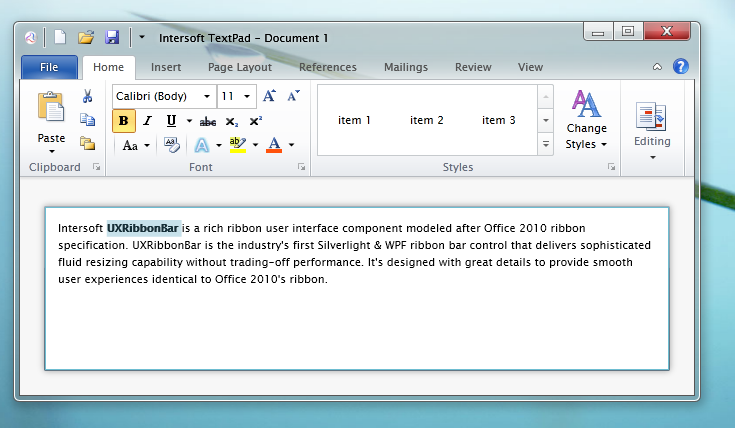
Task: Toggle Italic formatting
Action: pyautogui.click(x=147, y=121)
